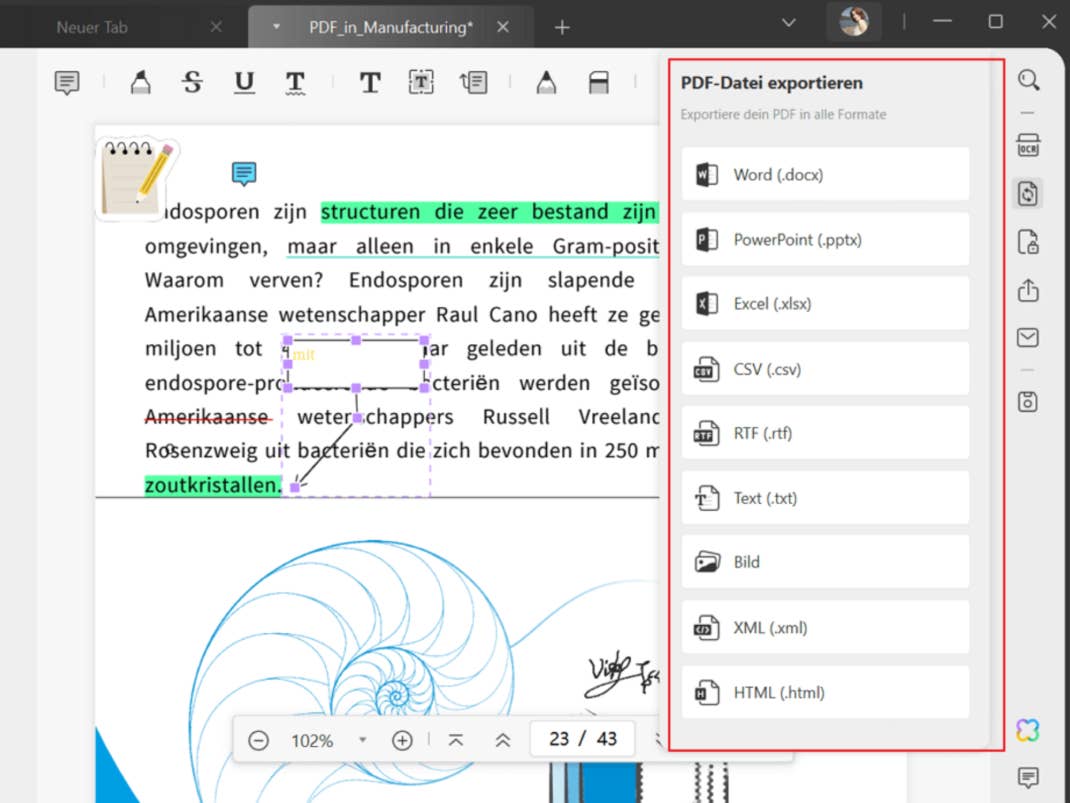Viewport: 1070px width, 803px height.
Task: Select the highlighter tool in toolbar
Action: pos(141,83)
